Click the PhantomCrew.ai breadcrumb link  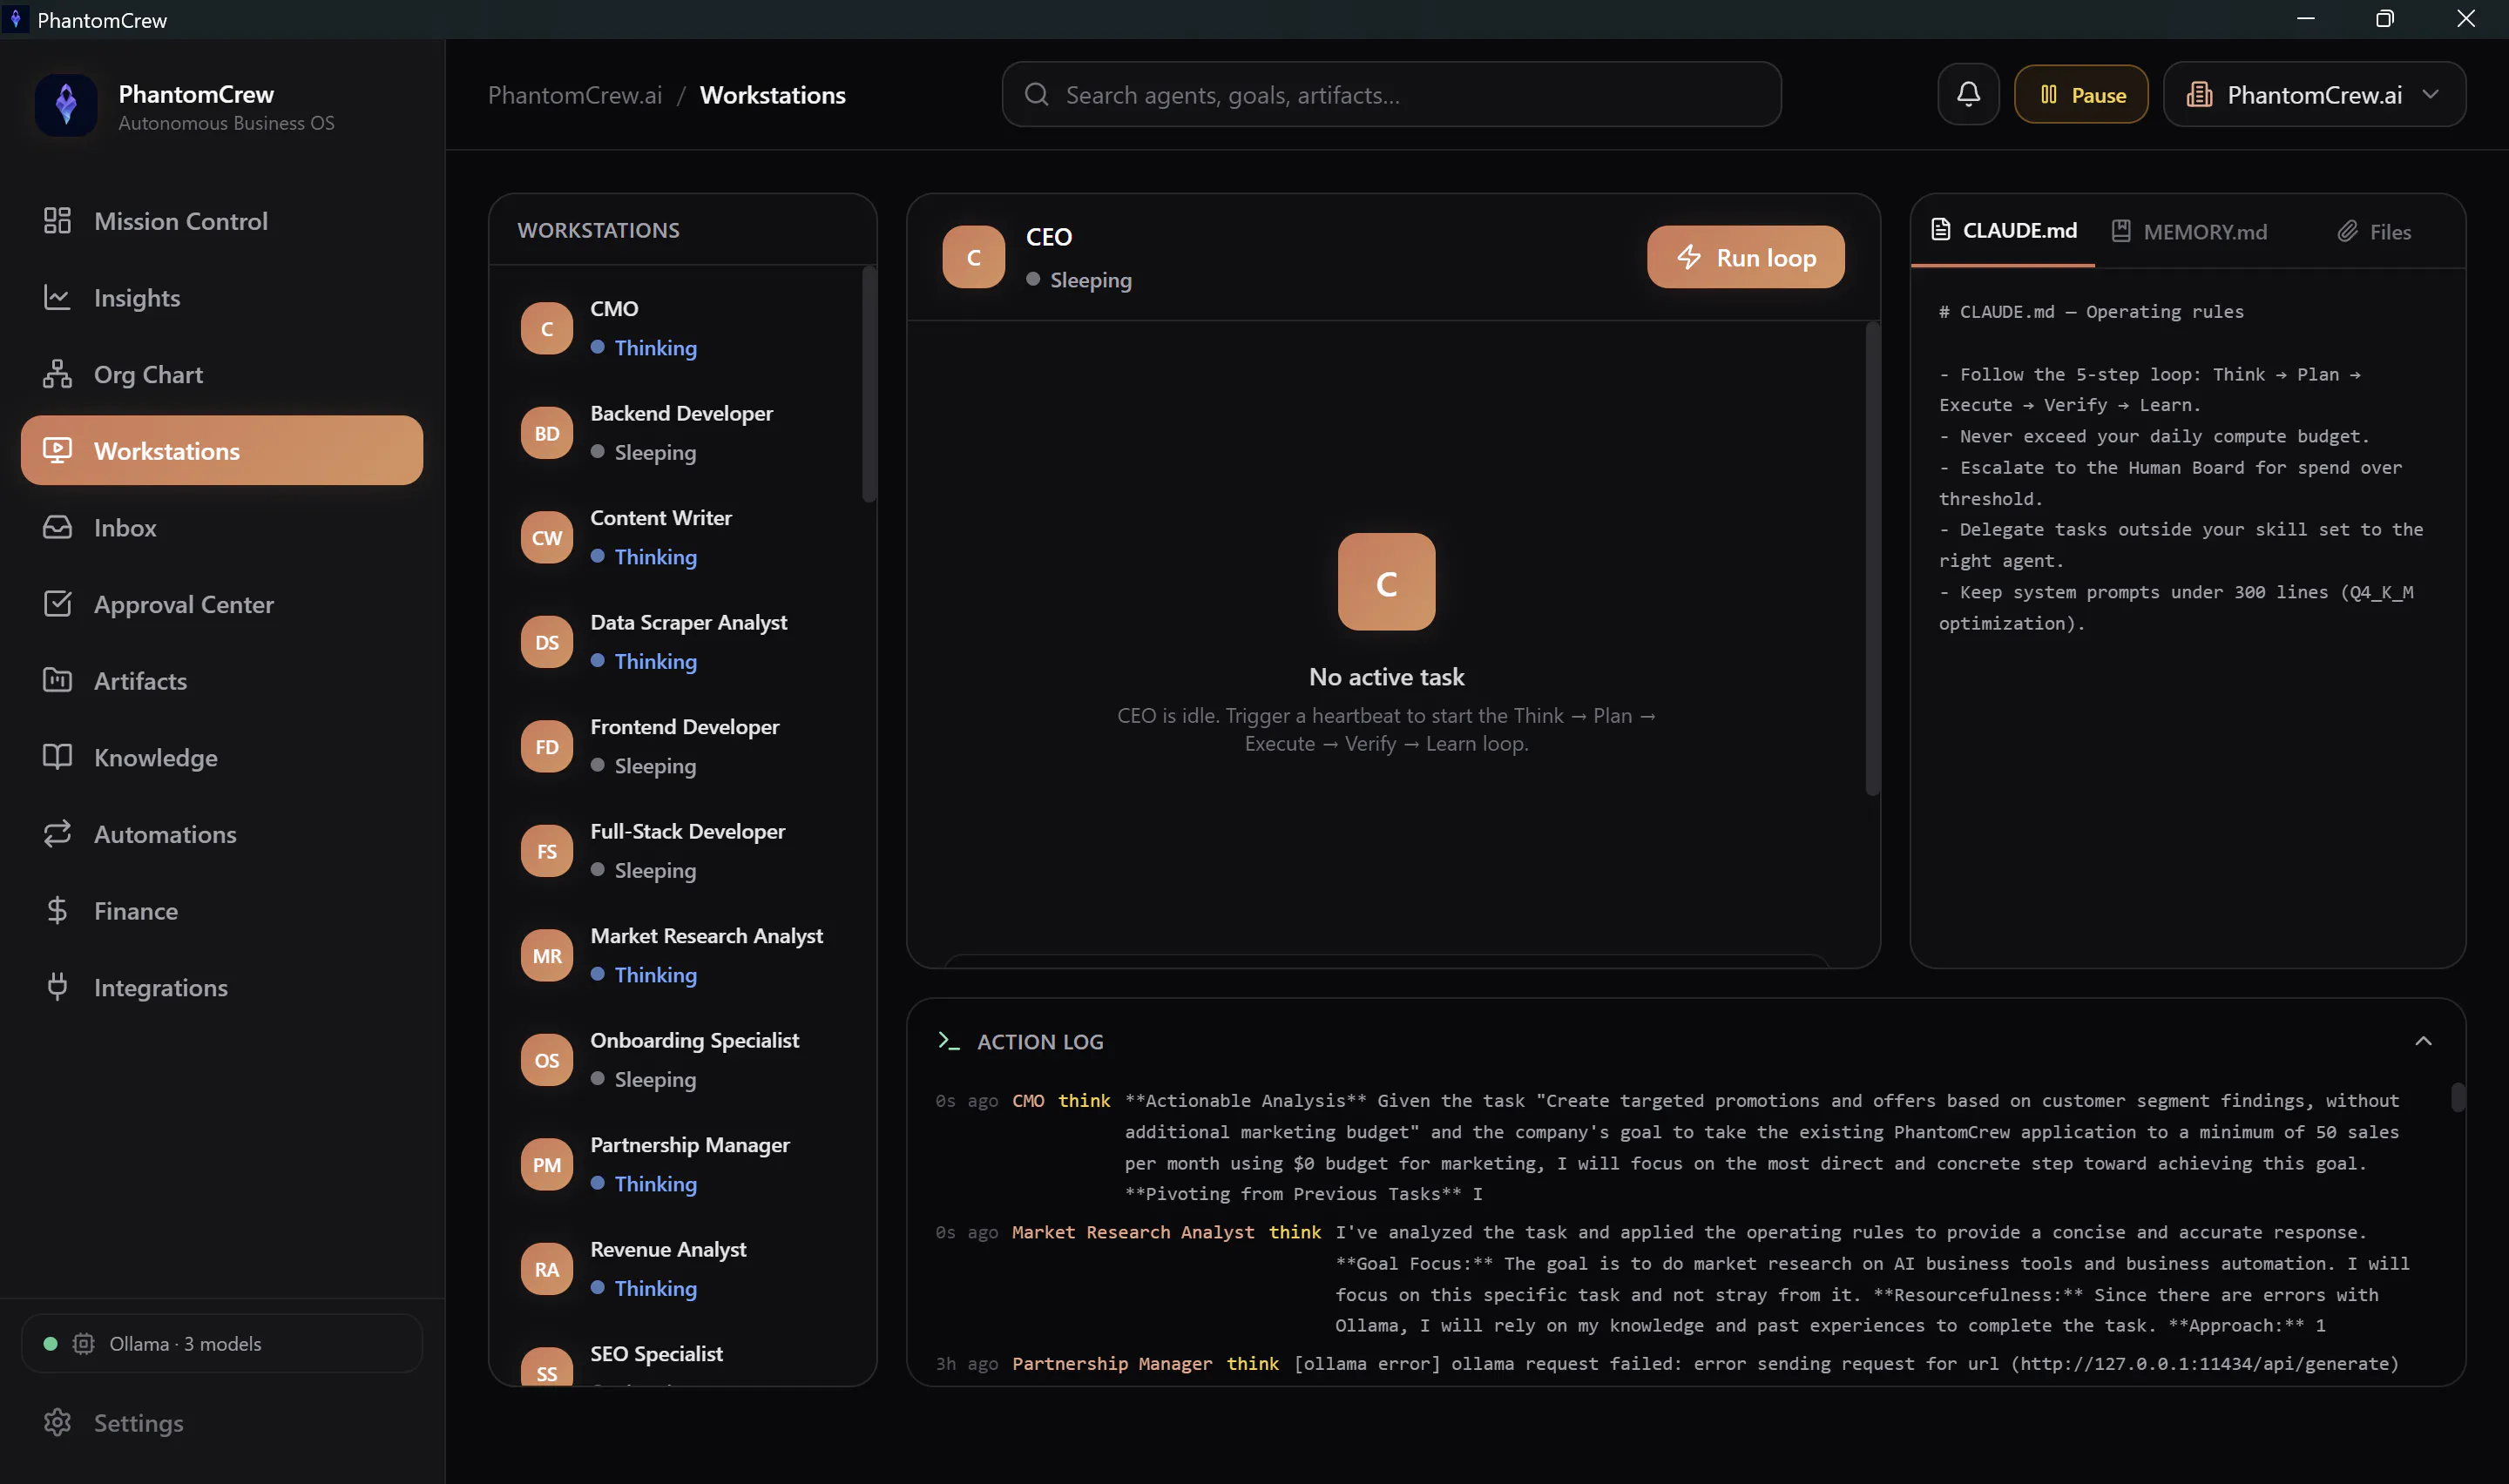[x=574, y=95]
